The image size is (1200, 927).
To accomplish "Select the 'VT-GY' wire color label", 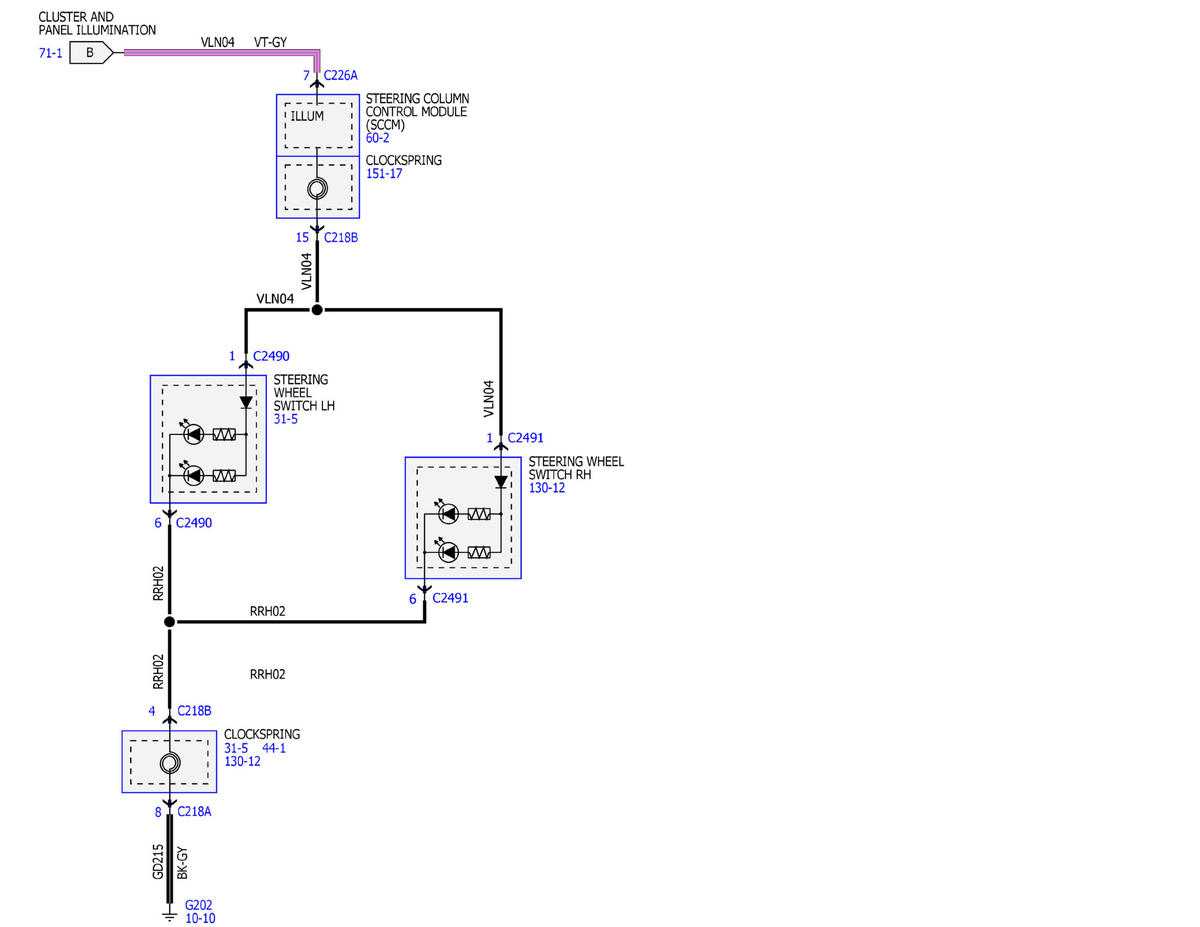I will click(271, 43).
